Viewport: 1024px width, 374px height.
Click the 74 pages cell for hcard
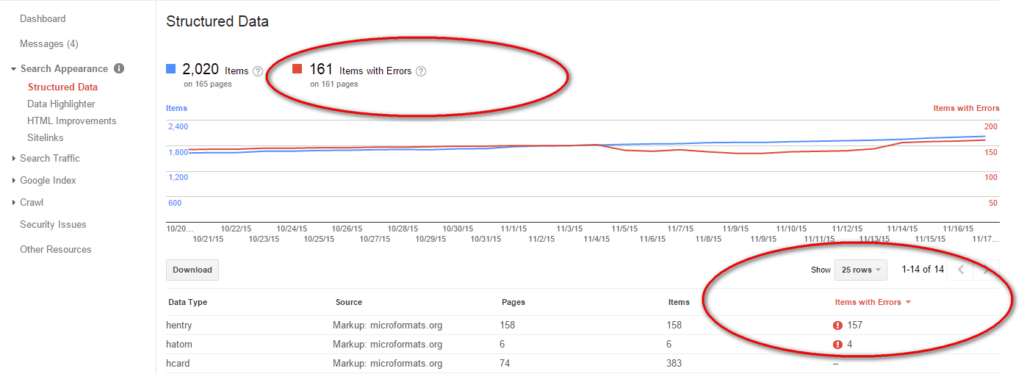click(x=506, y=363)
